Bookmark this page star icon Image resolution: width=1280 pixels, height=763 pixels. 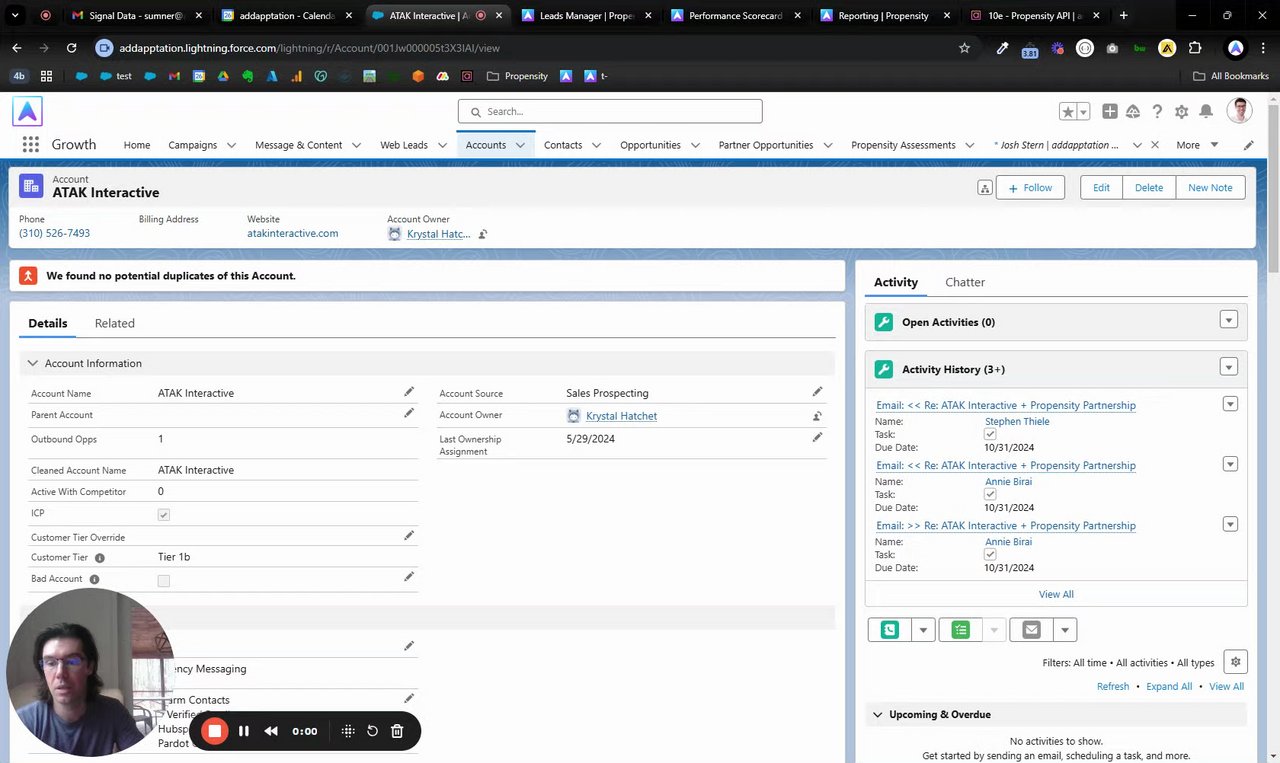[964, 47]
